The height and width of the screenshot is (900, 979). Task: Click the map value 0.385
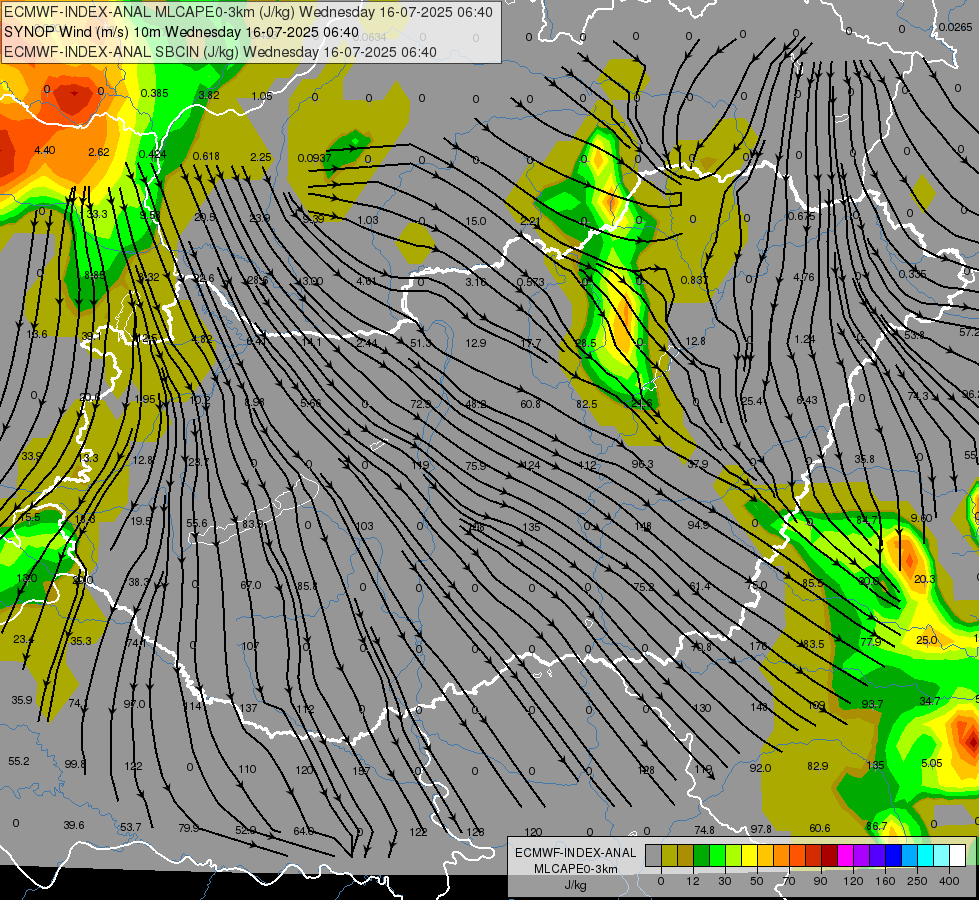point(154,93)
